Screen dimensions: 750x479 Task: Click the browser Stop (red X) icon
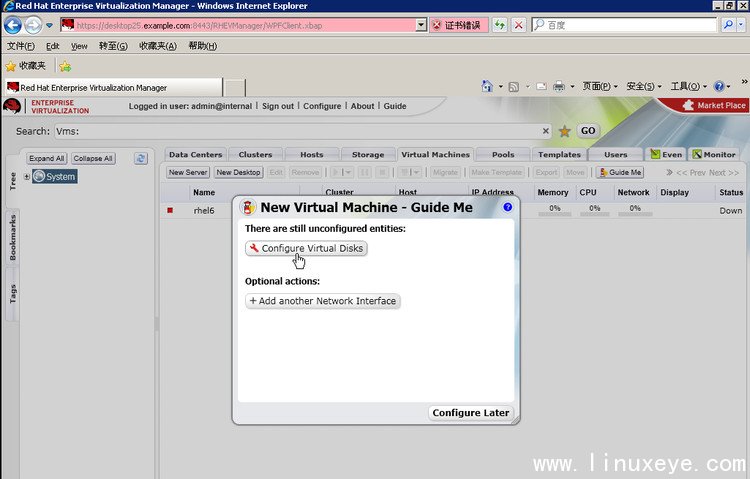[x=518, y=25]
